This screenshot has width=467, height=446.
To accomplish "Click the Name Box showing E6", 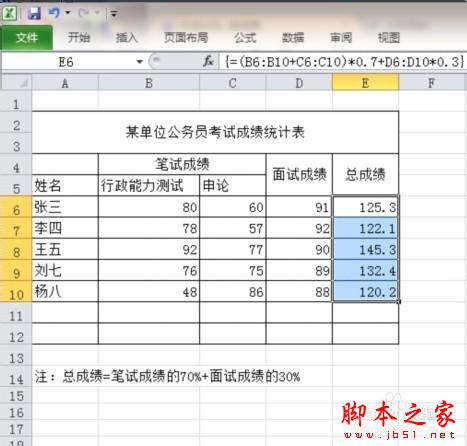I will 67,62.
